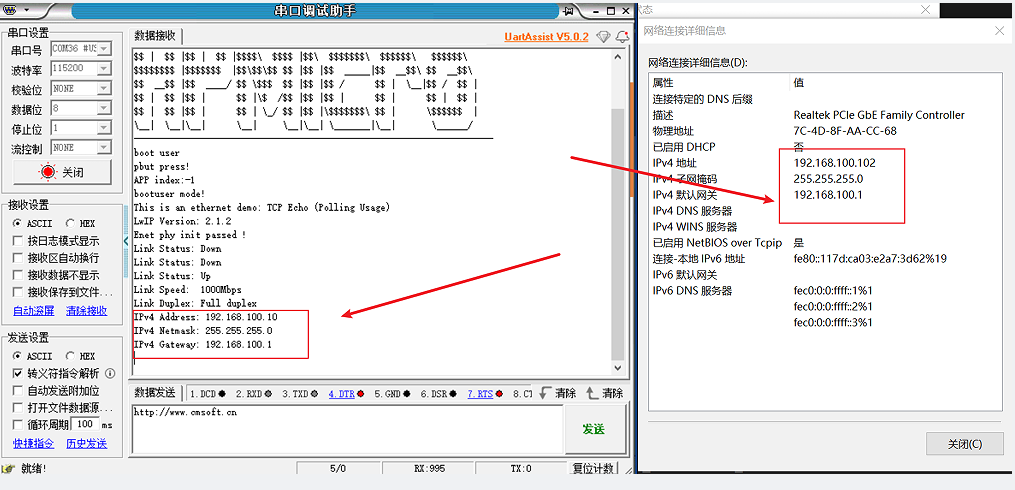
Task: Click the ready status icon beside 就绪
Action: coord(9,469)
